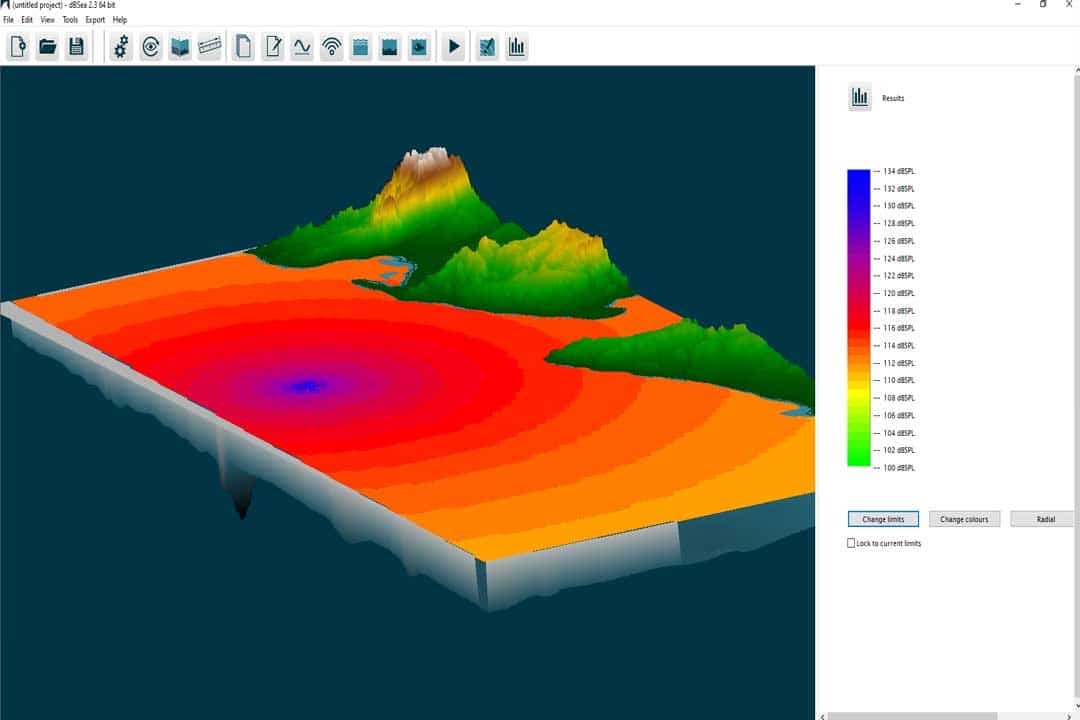Click the Change limits button

883,519
